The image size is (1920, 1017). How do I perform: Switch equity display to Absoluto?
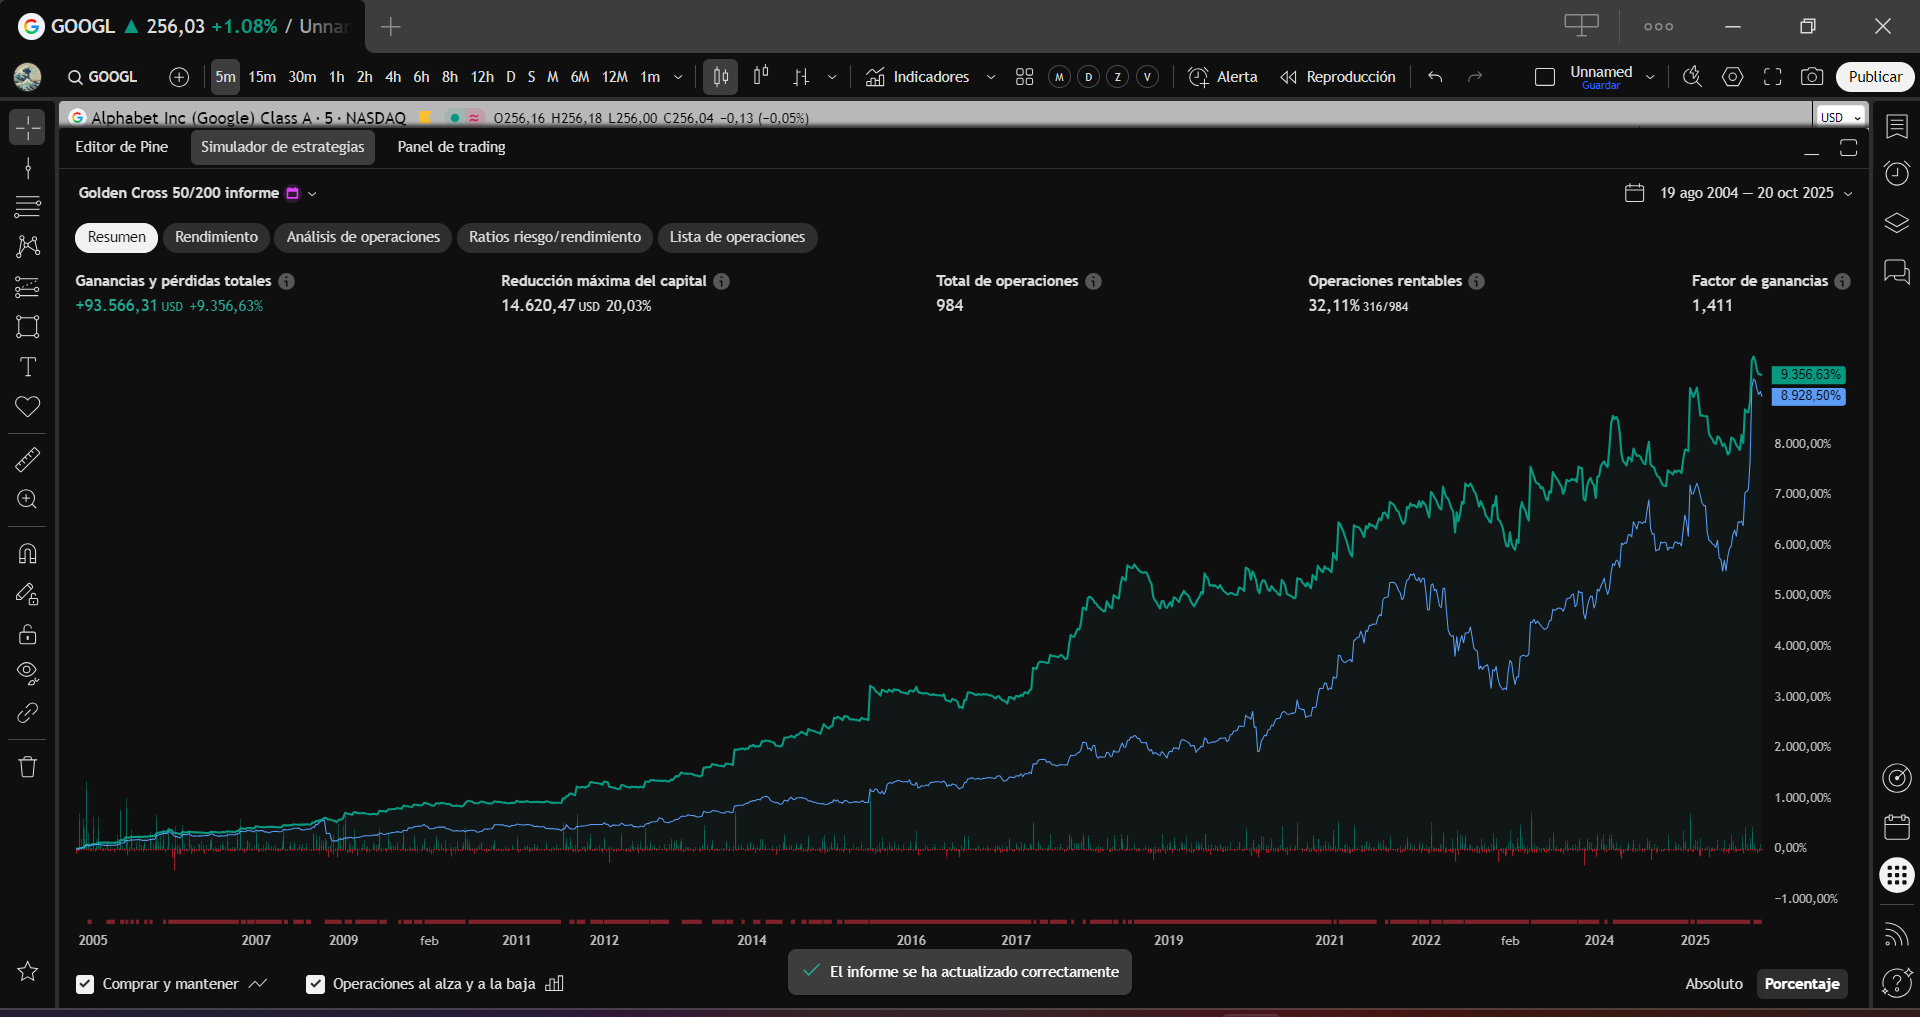[1713, 984]
